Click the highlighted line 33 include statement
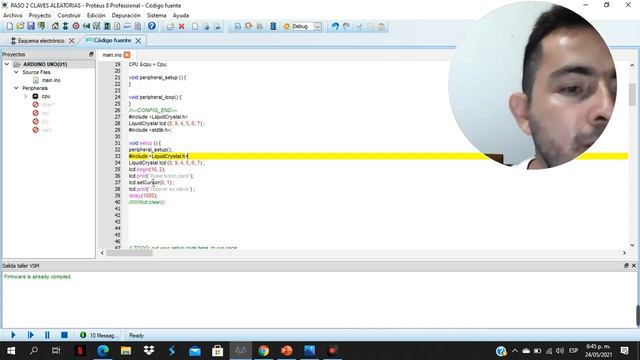The width and height of the screenshot is (640, 360). [158, 156]
